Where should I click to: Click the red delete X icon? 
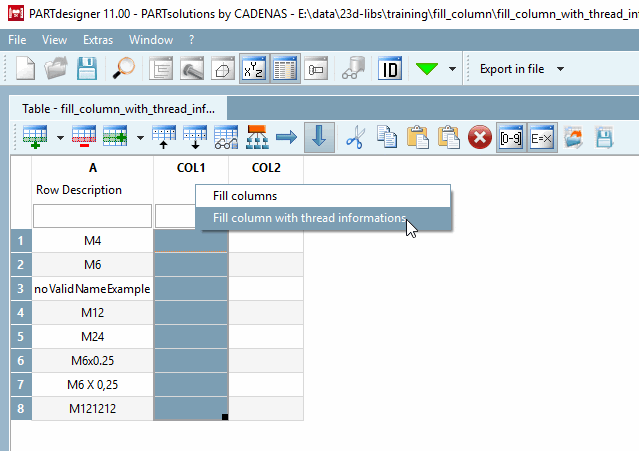480,137
